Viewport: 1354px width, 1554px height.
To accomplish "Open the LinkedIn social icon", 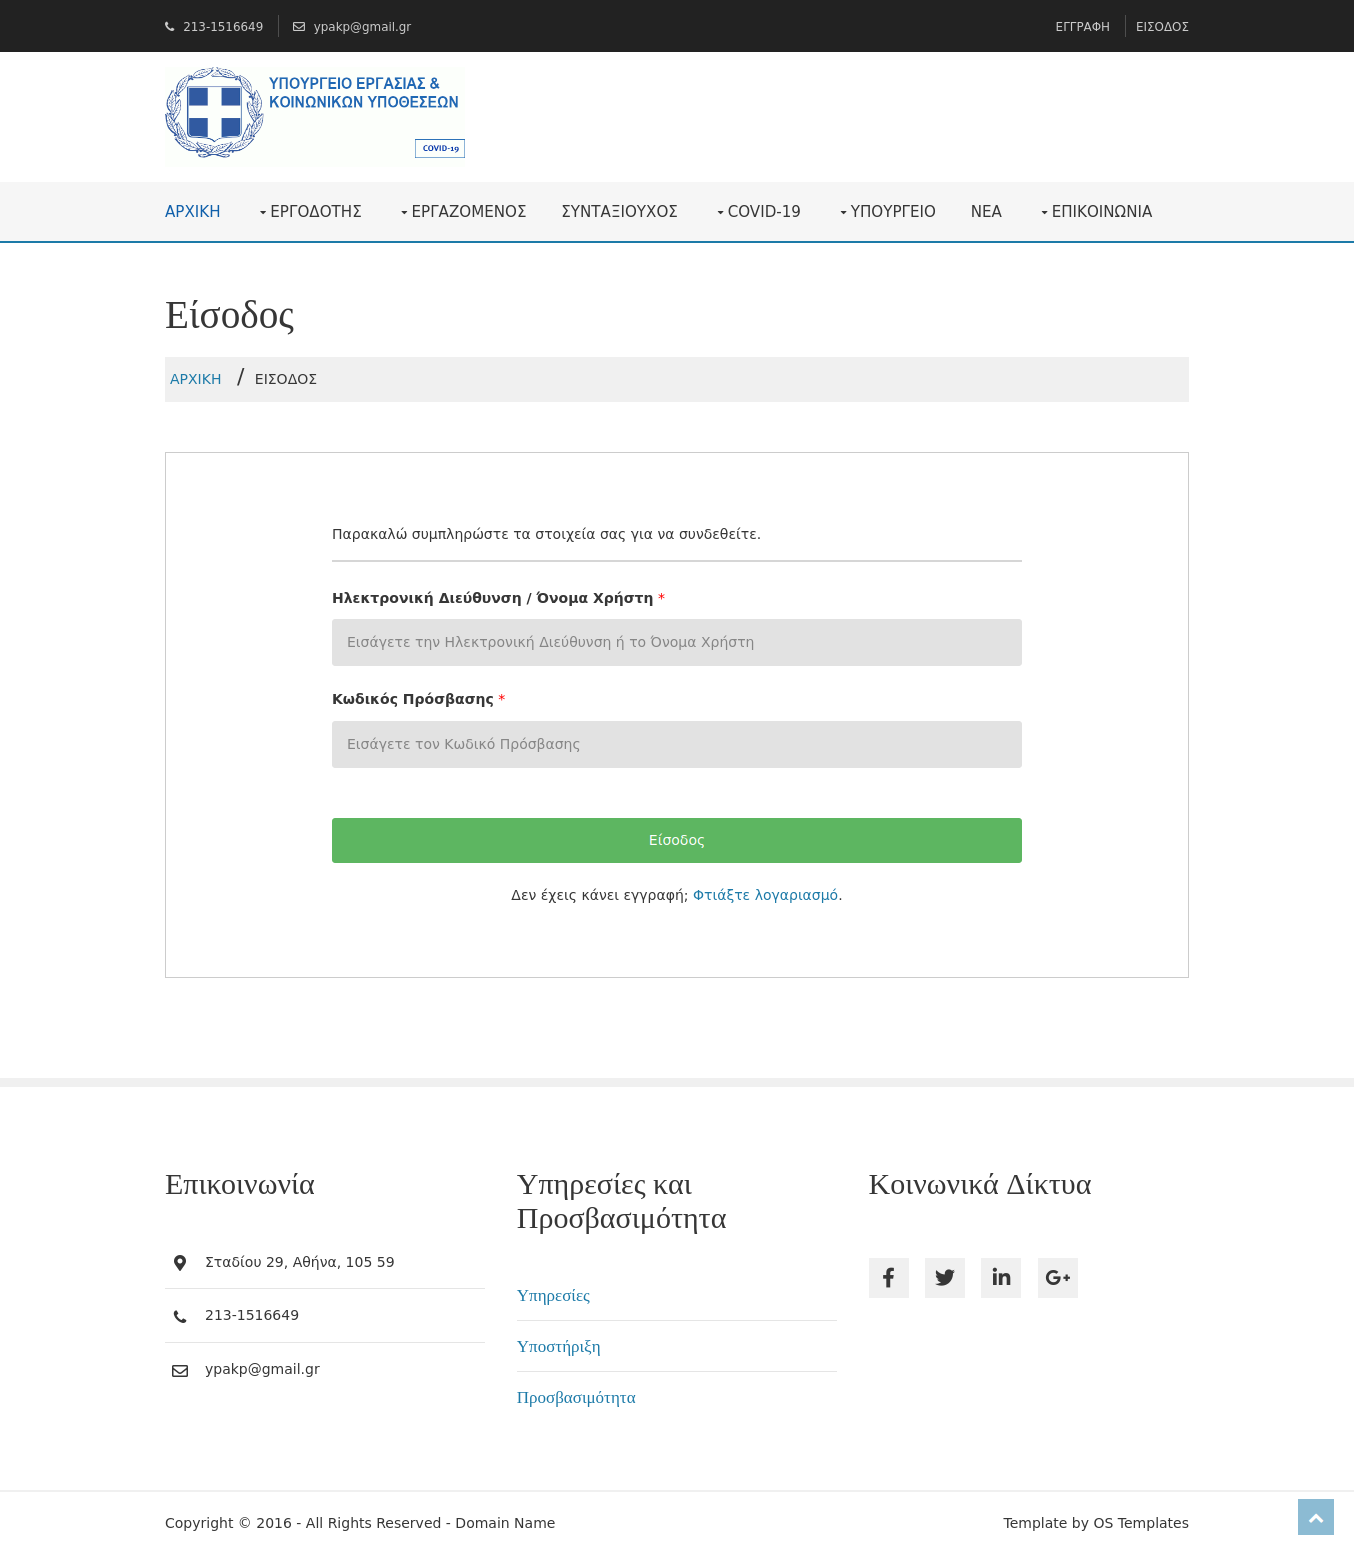I will pyautogui.click(x=1001, y=1278).
